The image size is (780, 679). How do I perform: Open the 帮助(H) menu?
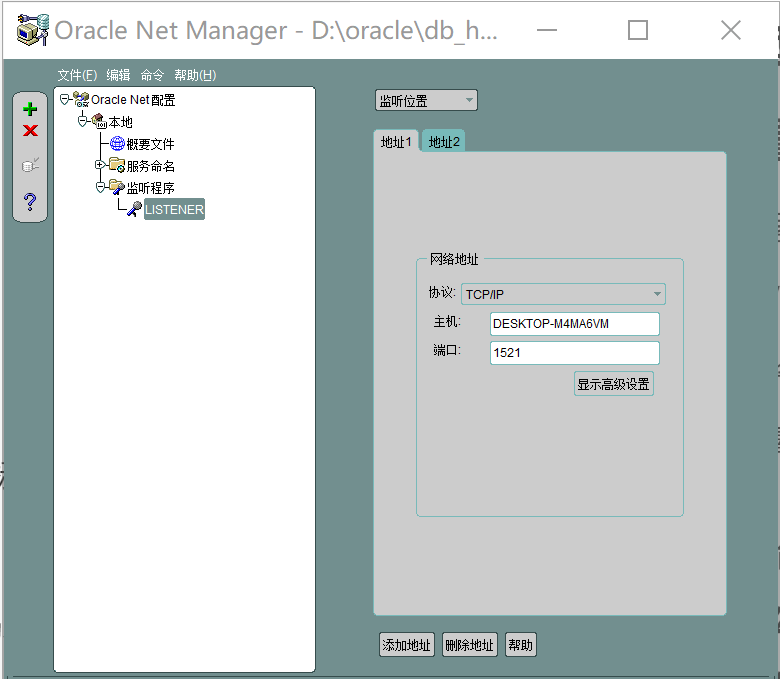195,75
